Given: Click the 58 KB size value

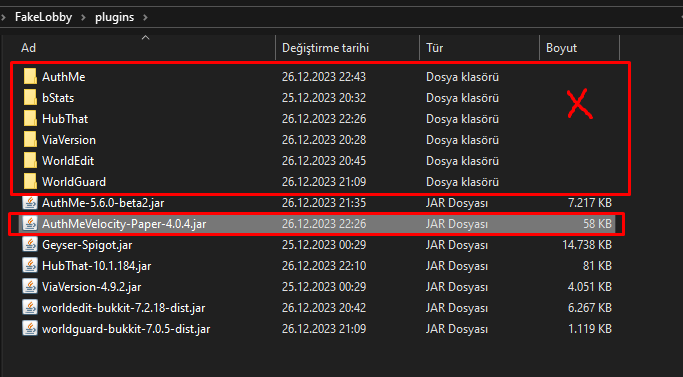Looking at the screenshot, I should (x=597, y=224).
